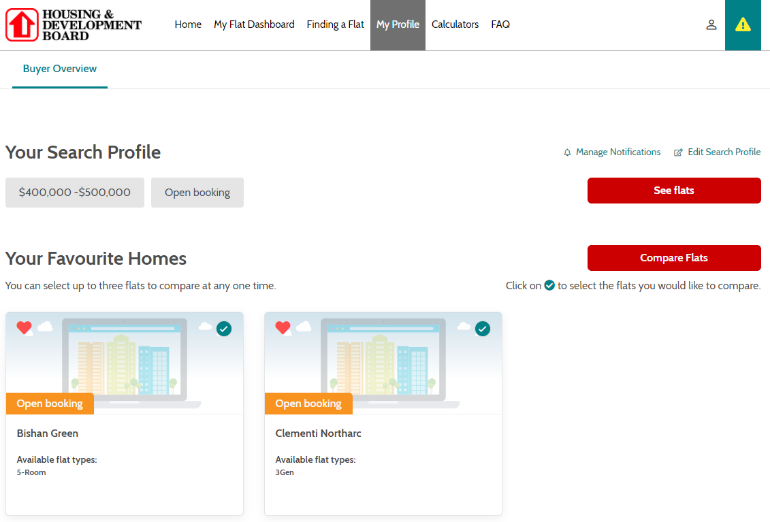Unfavourite Bishan Green via heart icon
The height and width of the screenshot is (522, 770).
(24, 327)
